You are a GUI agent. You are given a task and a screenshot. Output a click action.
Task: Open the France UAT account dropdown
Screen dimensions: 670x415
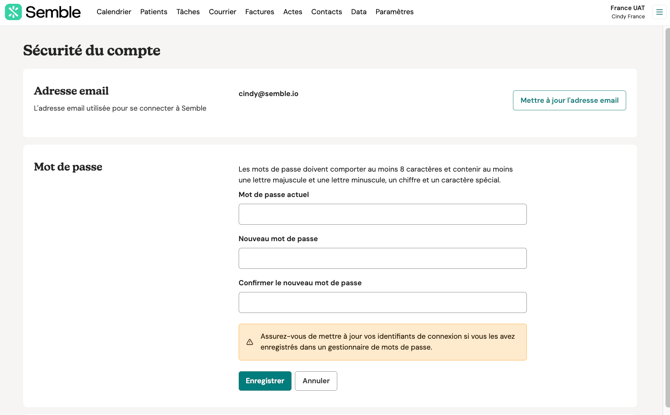(x=628, y=12)
